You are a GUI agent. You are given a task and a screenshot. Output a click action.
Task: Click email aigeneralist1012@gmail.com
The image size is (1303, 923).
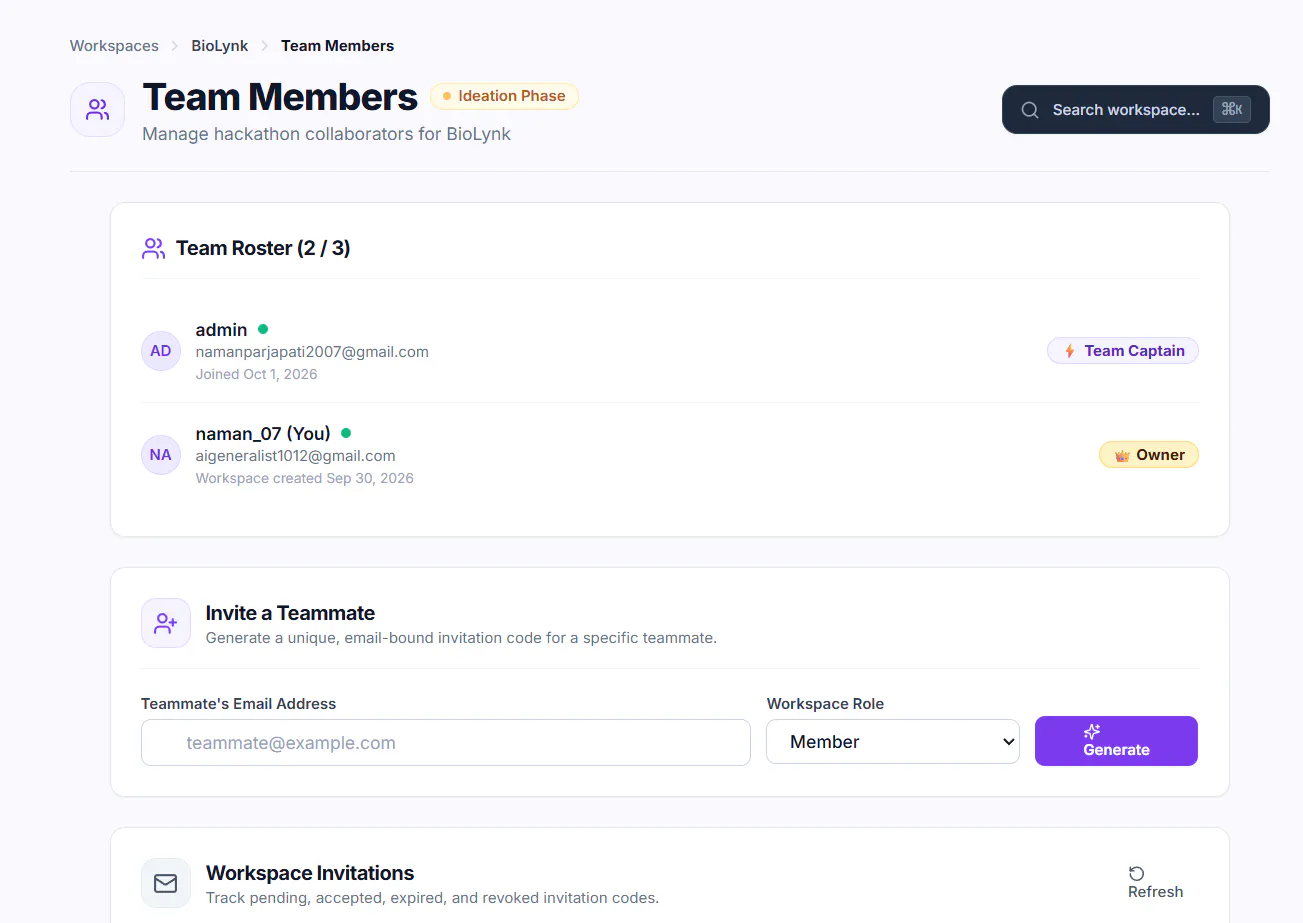click(296, 456)
